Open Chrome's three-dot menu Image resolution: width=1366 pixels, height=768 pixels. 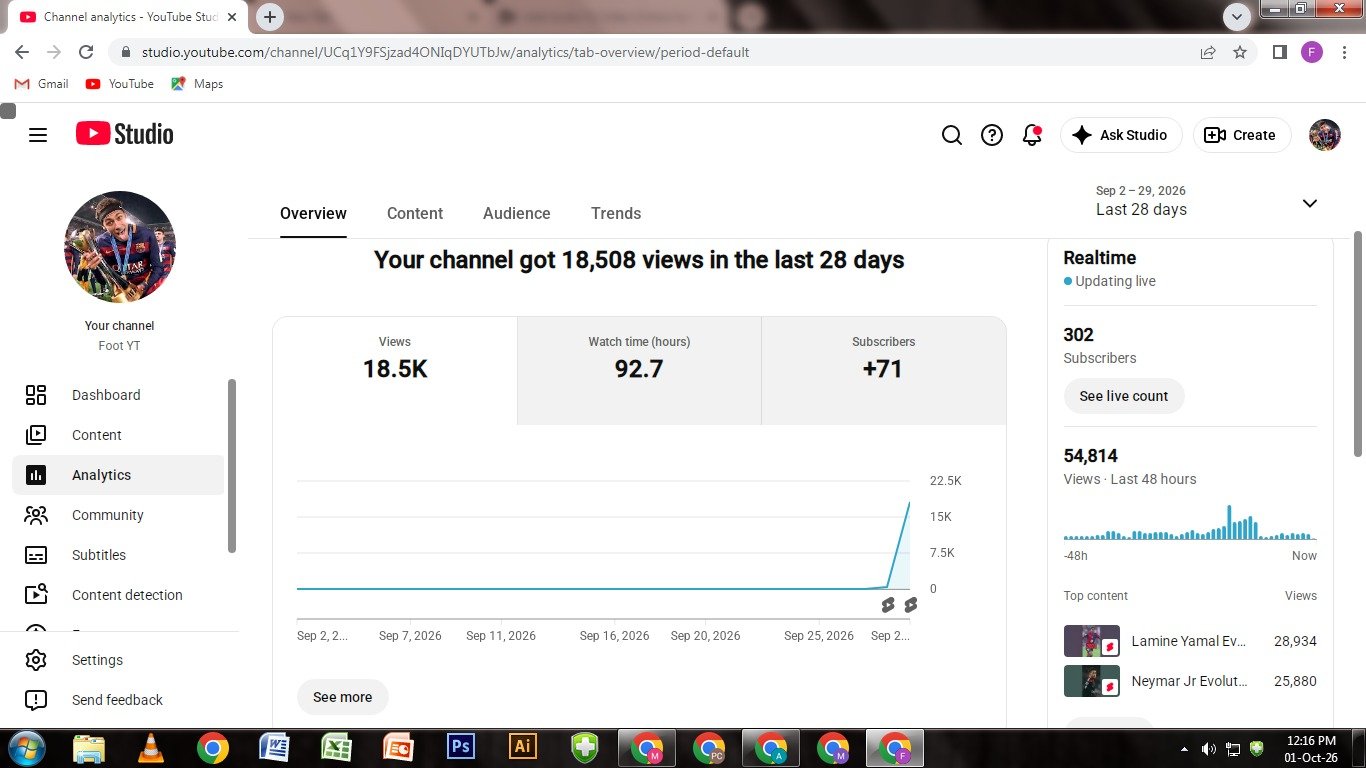(x=1344, y=52)
